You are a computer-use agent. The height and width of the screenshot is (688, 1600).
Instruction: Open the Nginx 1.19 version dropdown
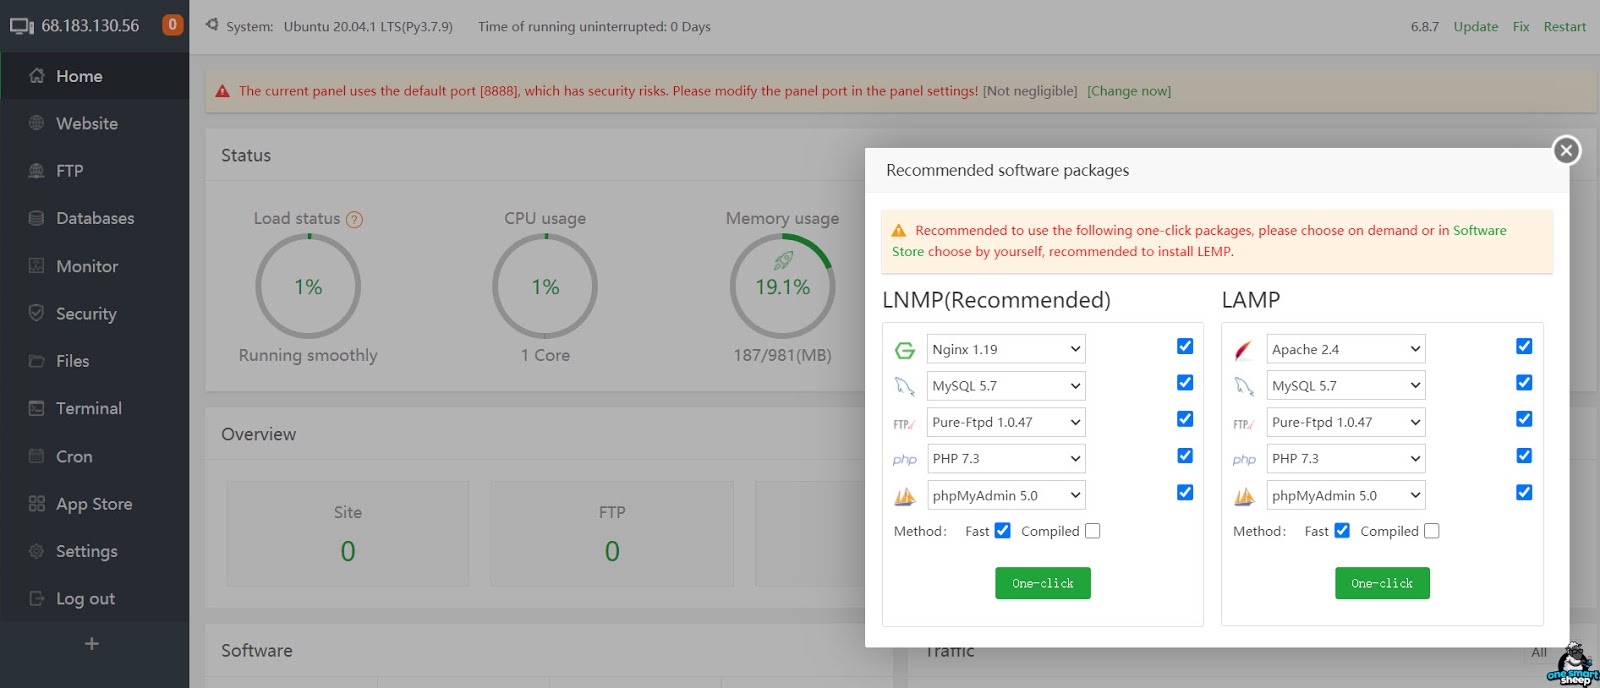[1006, 349]
